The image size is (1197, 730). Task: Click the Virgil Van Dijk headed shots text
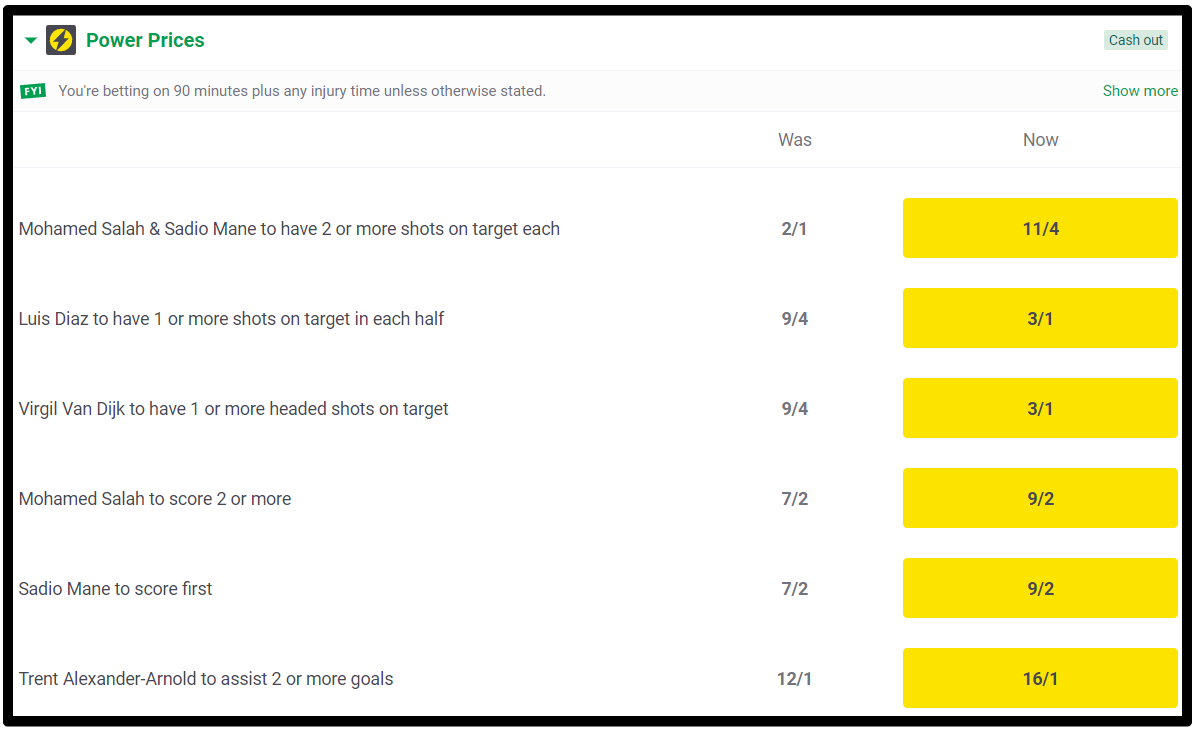tap(233, 409)
